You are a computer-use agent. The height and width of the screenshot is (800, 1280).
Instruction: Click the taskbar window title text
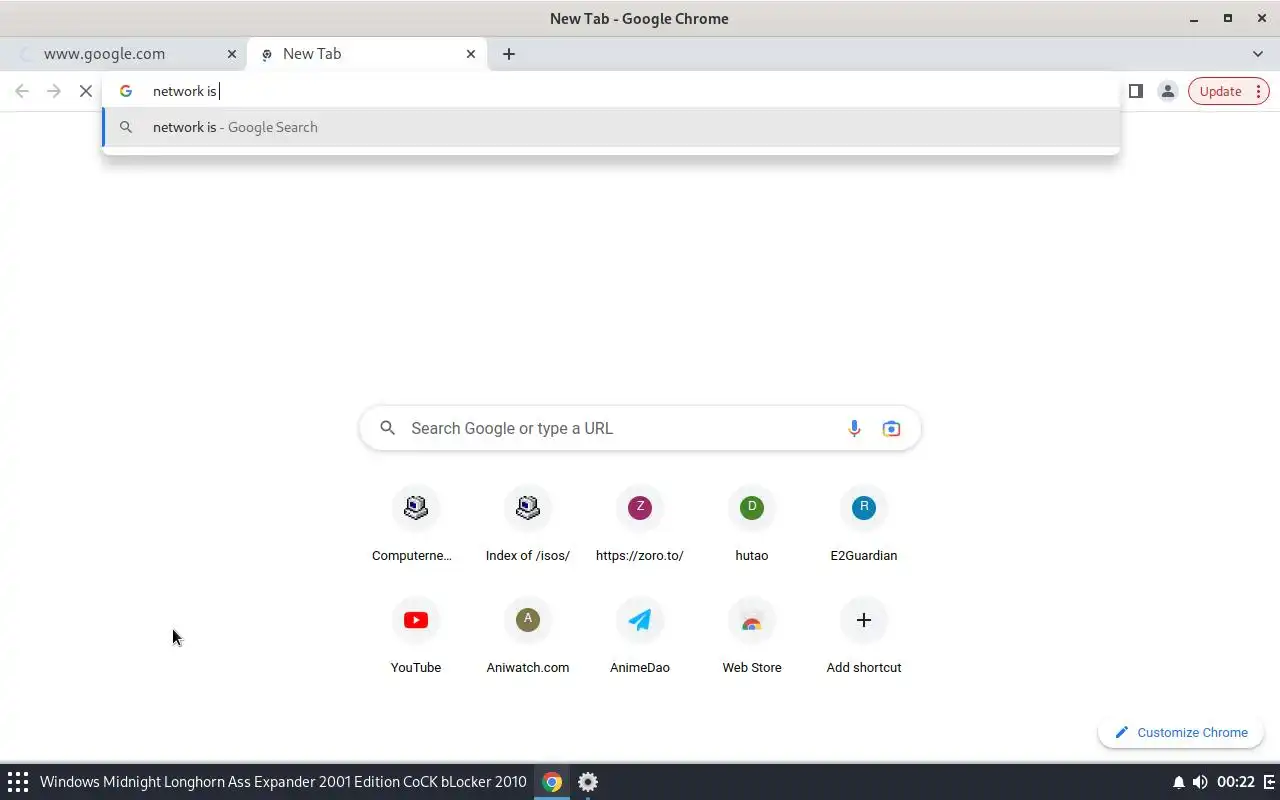(x=283, y=782)
